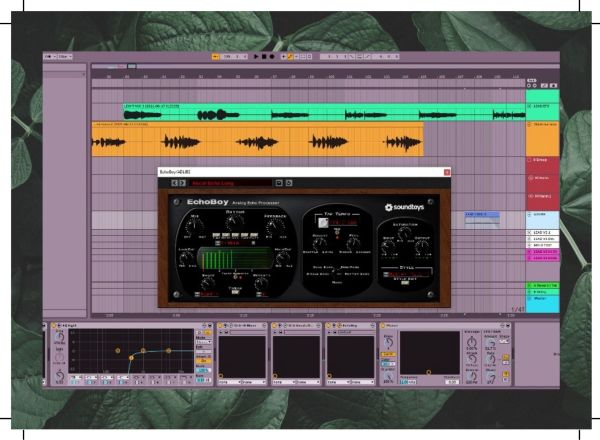Select the green LEAD track header
Viewport: 600px width, 440px height.
coord(541,105)
